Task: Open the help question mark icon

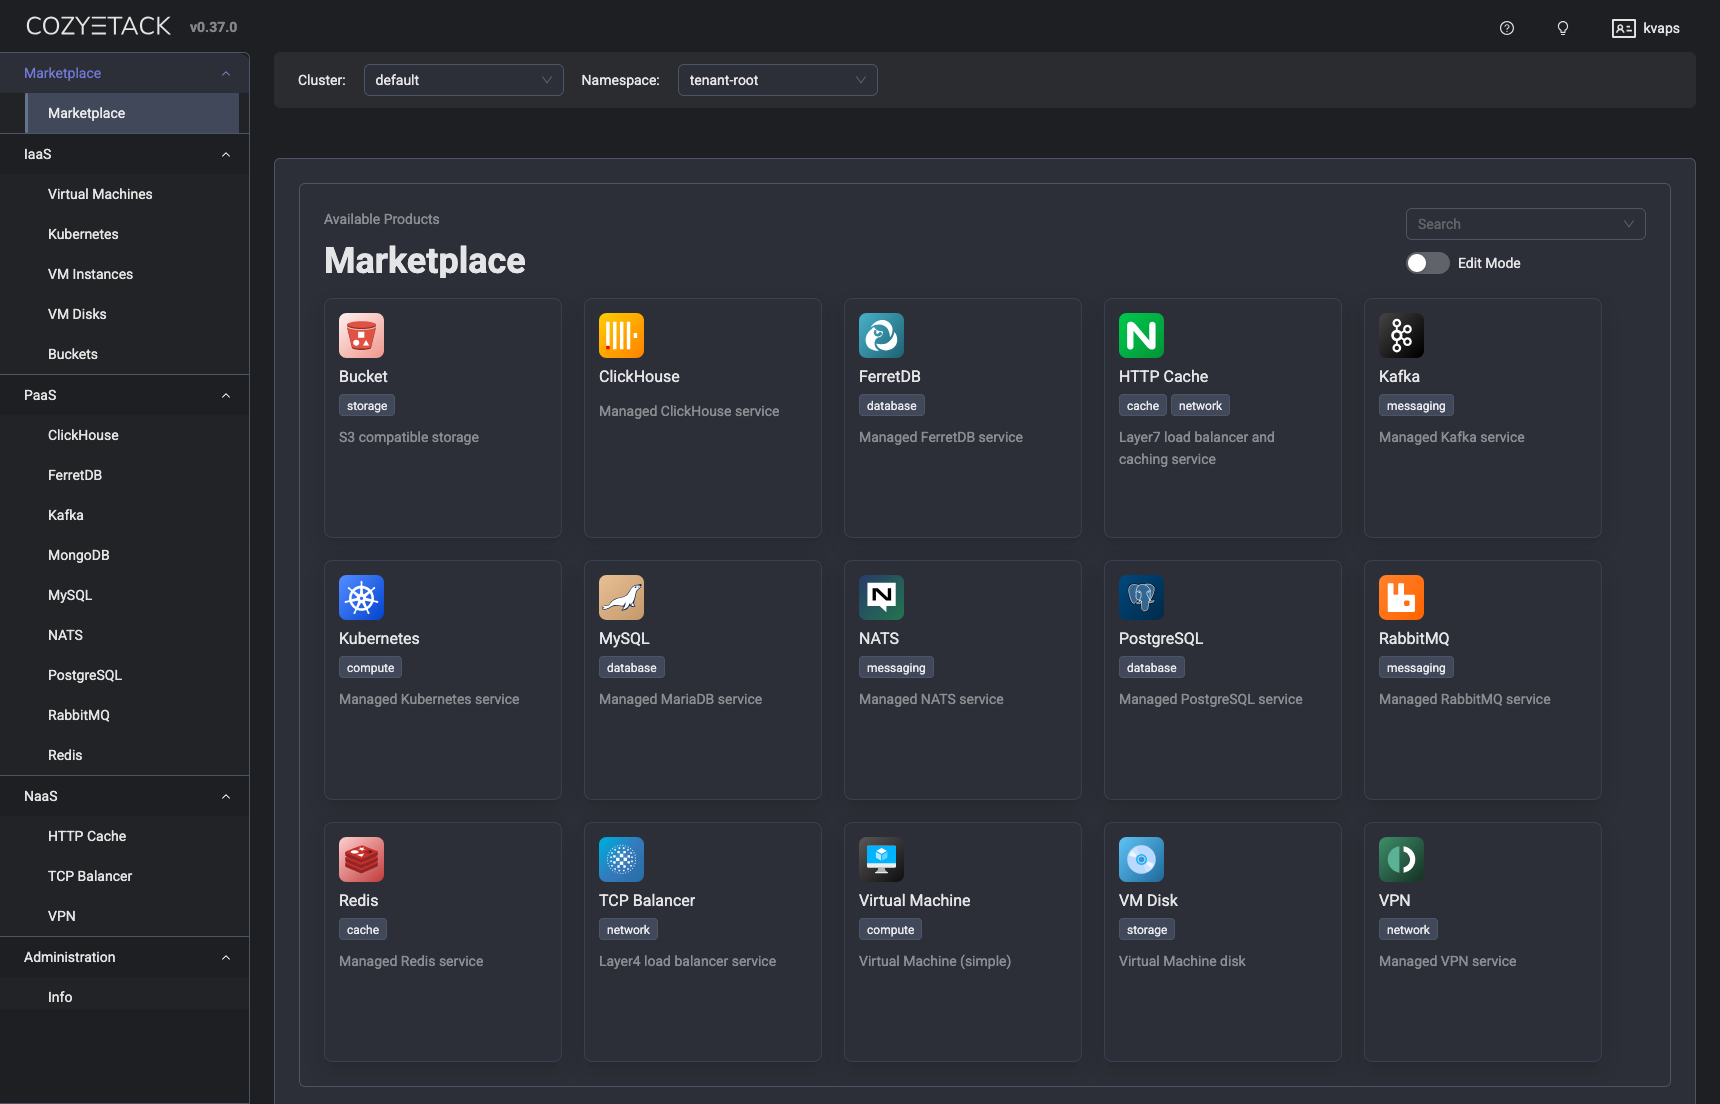Action: [x=1506, y=28]
